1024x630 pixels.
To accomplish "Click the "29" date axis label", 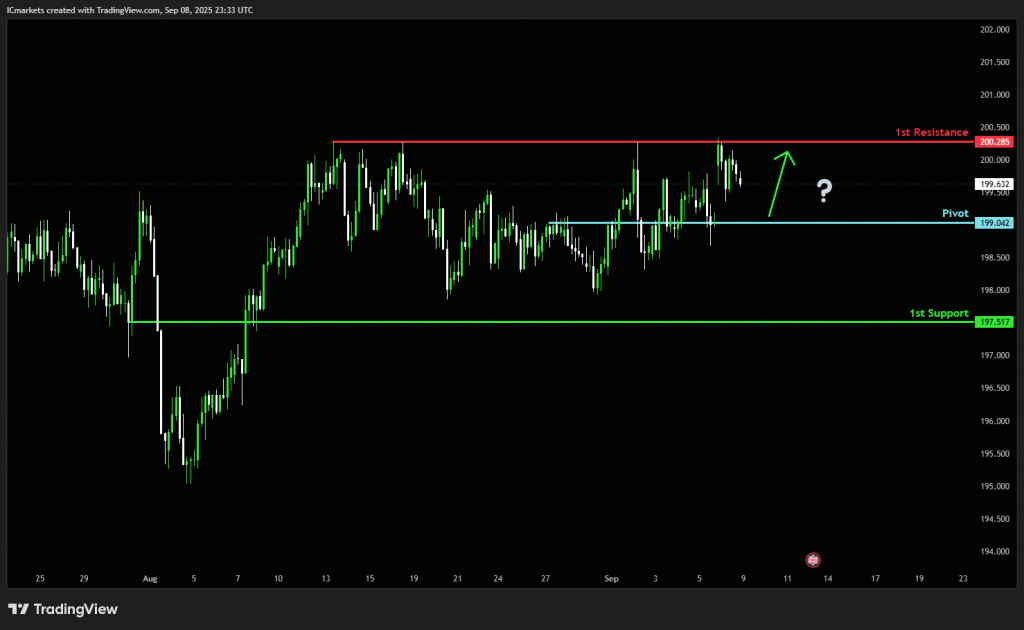I will [84, 578].
